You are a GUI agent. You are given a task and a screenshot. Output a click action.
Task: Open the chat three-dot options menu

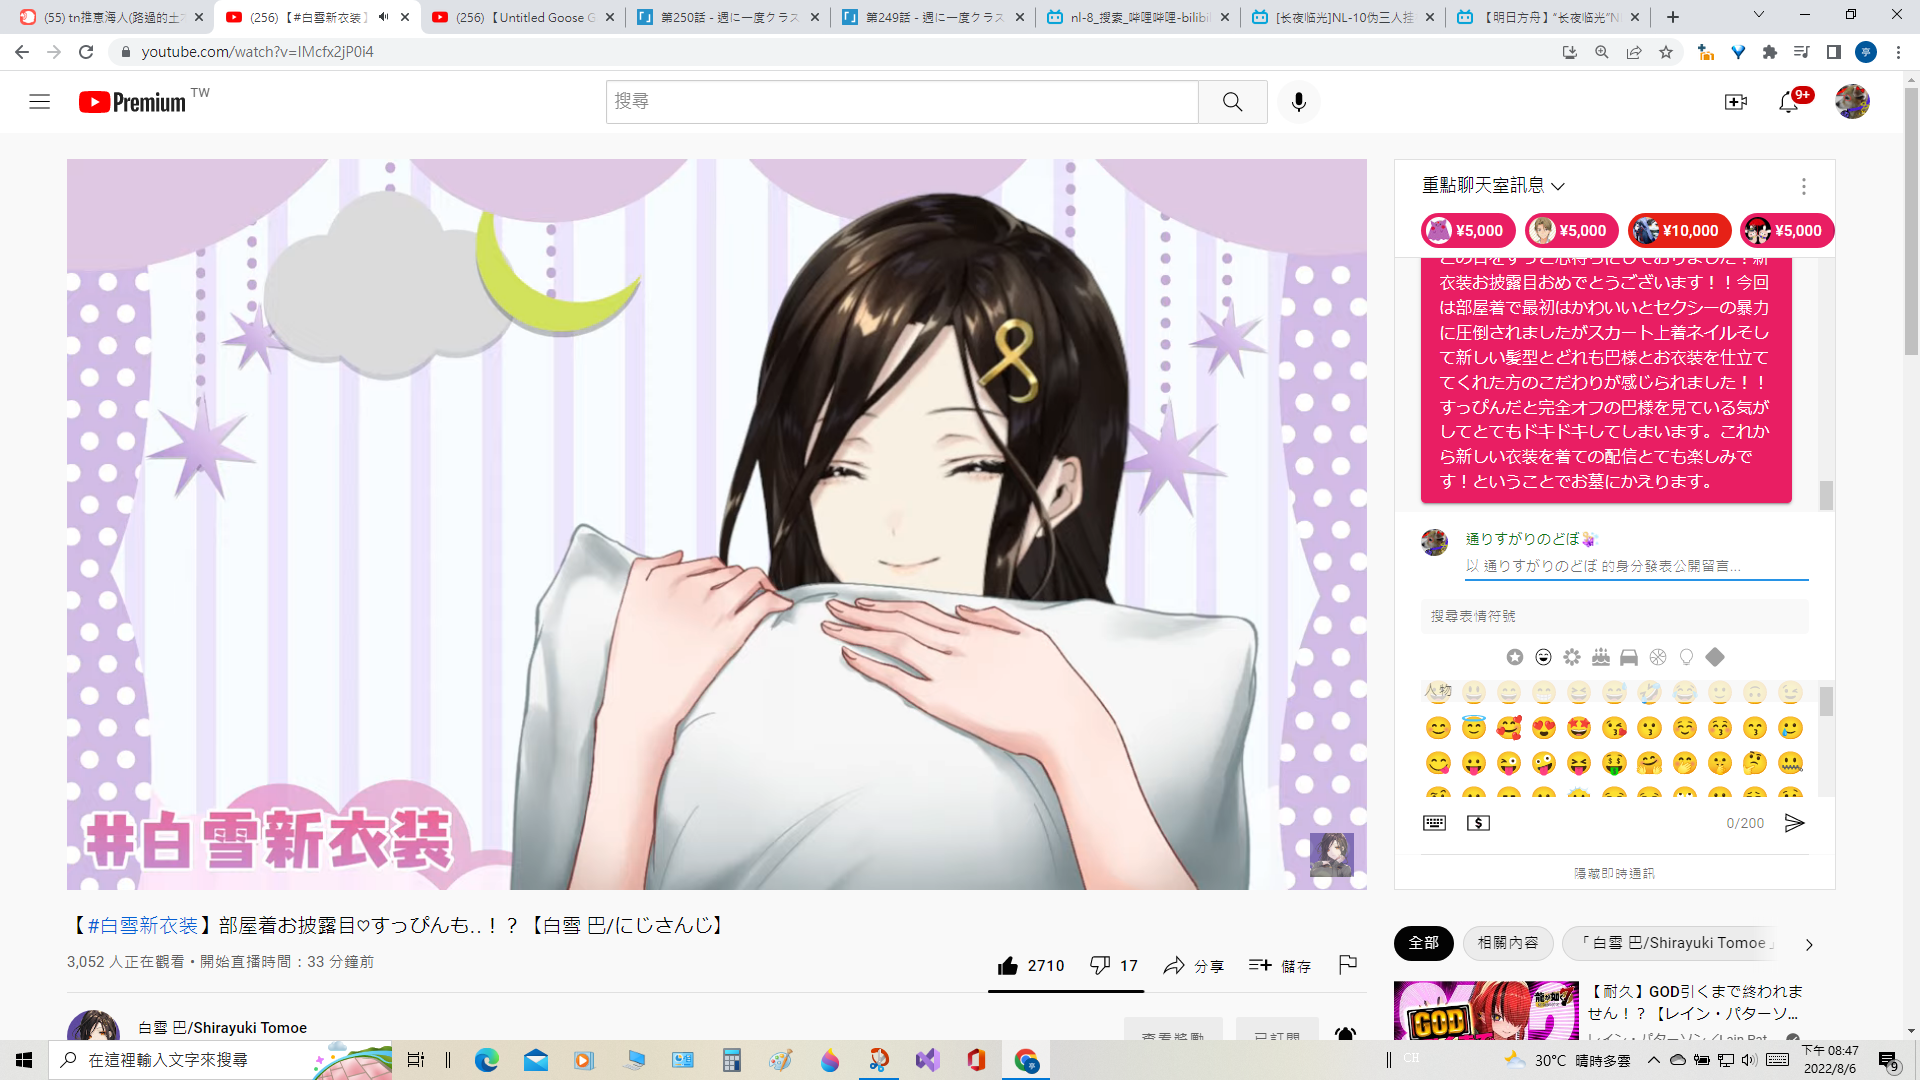pos(1803,186)
